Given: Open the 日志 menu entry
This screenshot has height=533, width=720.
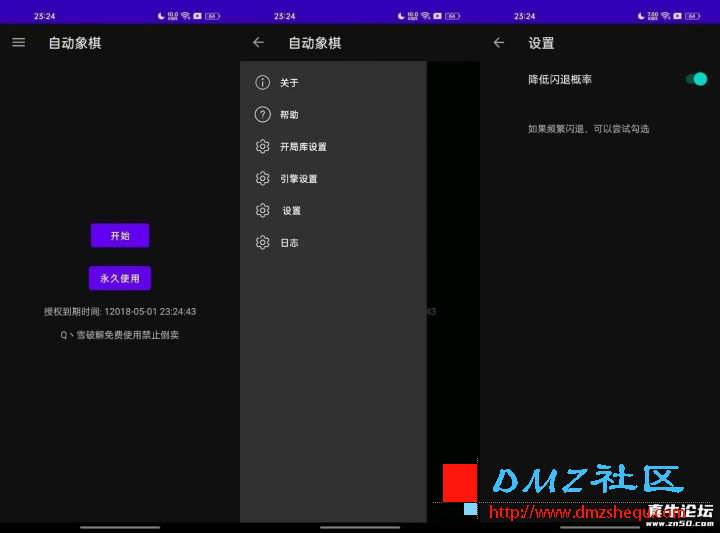Looking at the screenshot, I should [x=289, y=243].
